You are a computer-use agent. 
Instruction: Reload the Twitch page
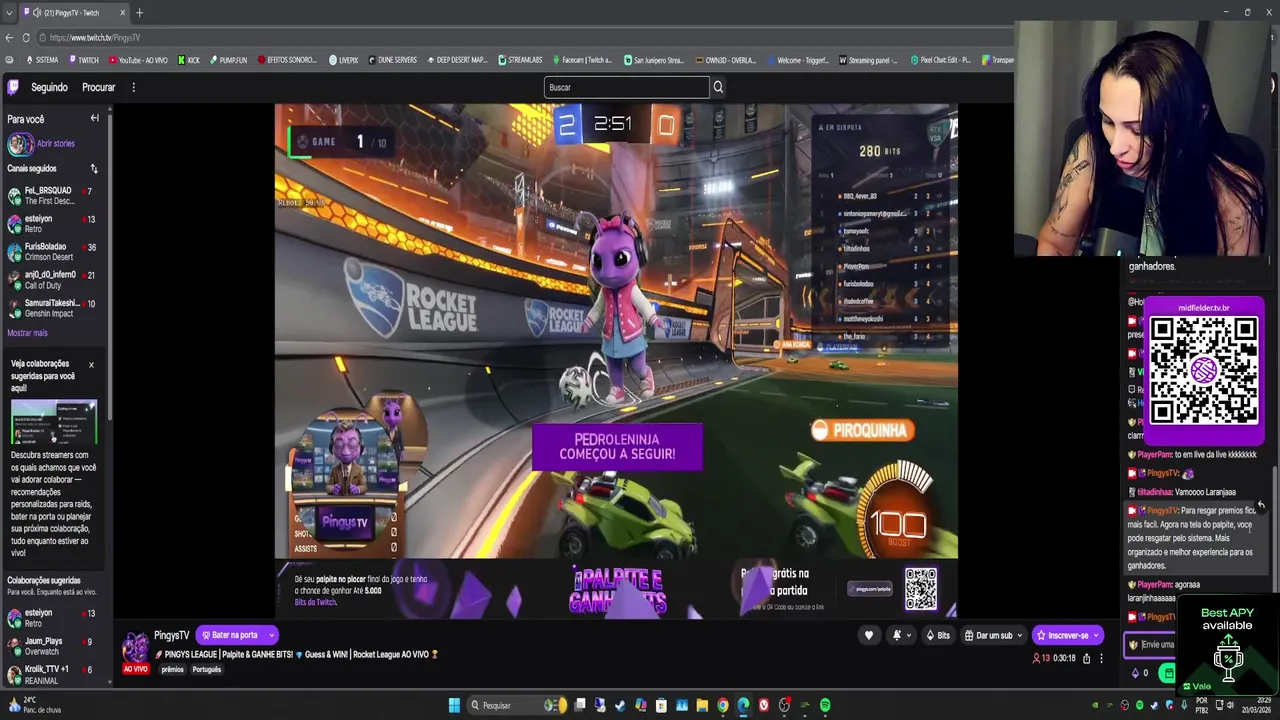[x=25, y=37]
